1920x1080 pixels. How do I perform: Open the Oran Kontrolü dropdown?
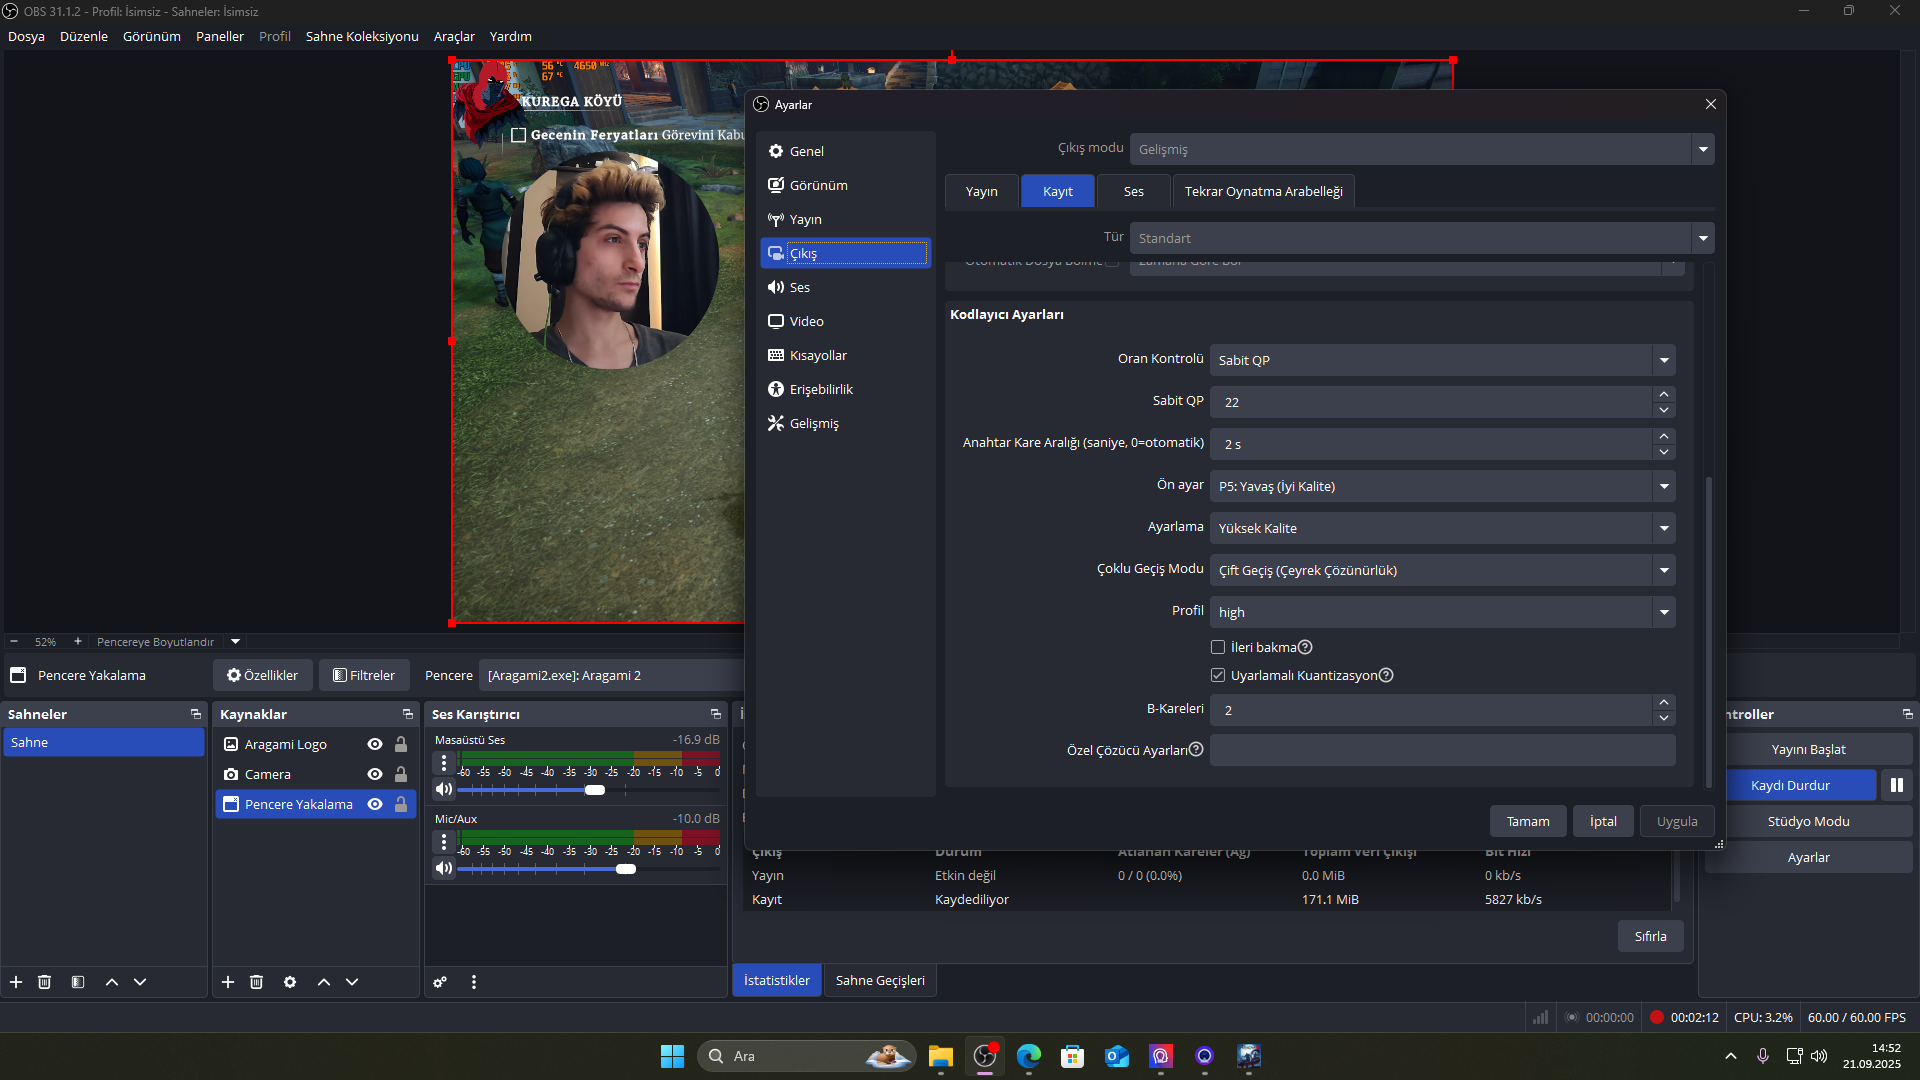point(1442,360)
